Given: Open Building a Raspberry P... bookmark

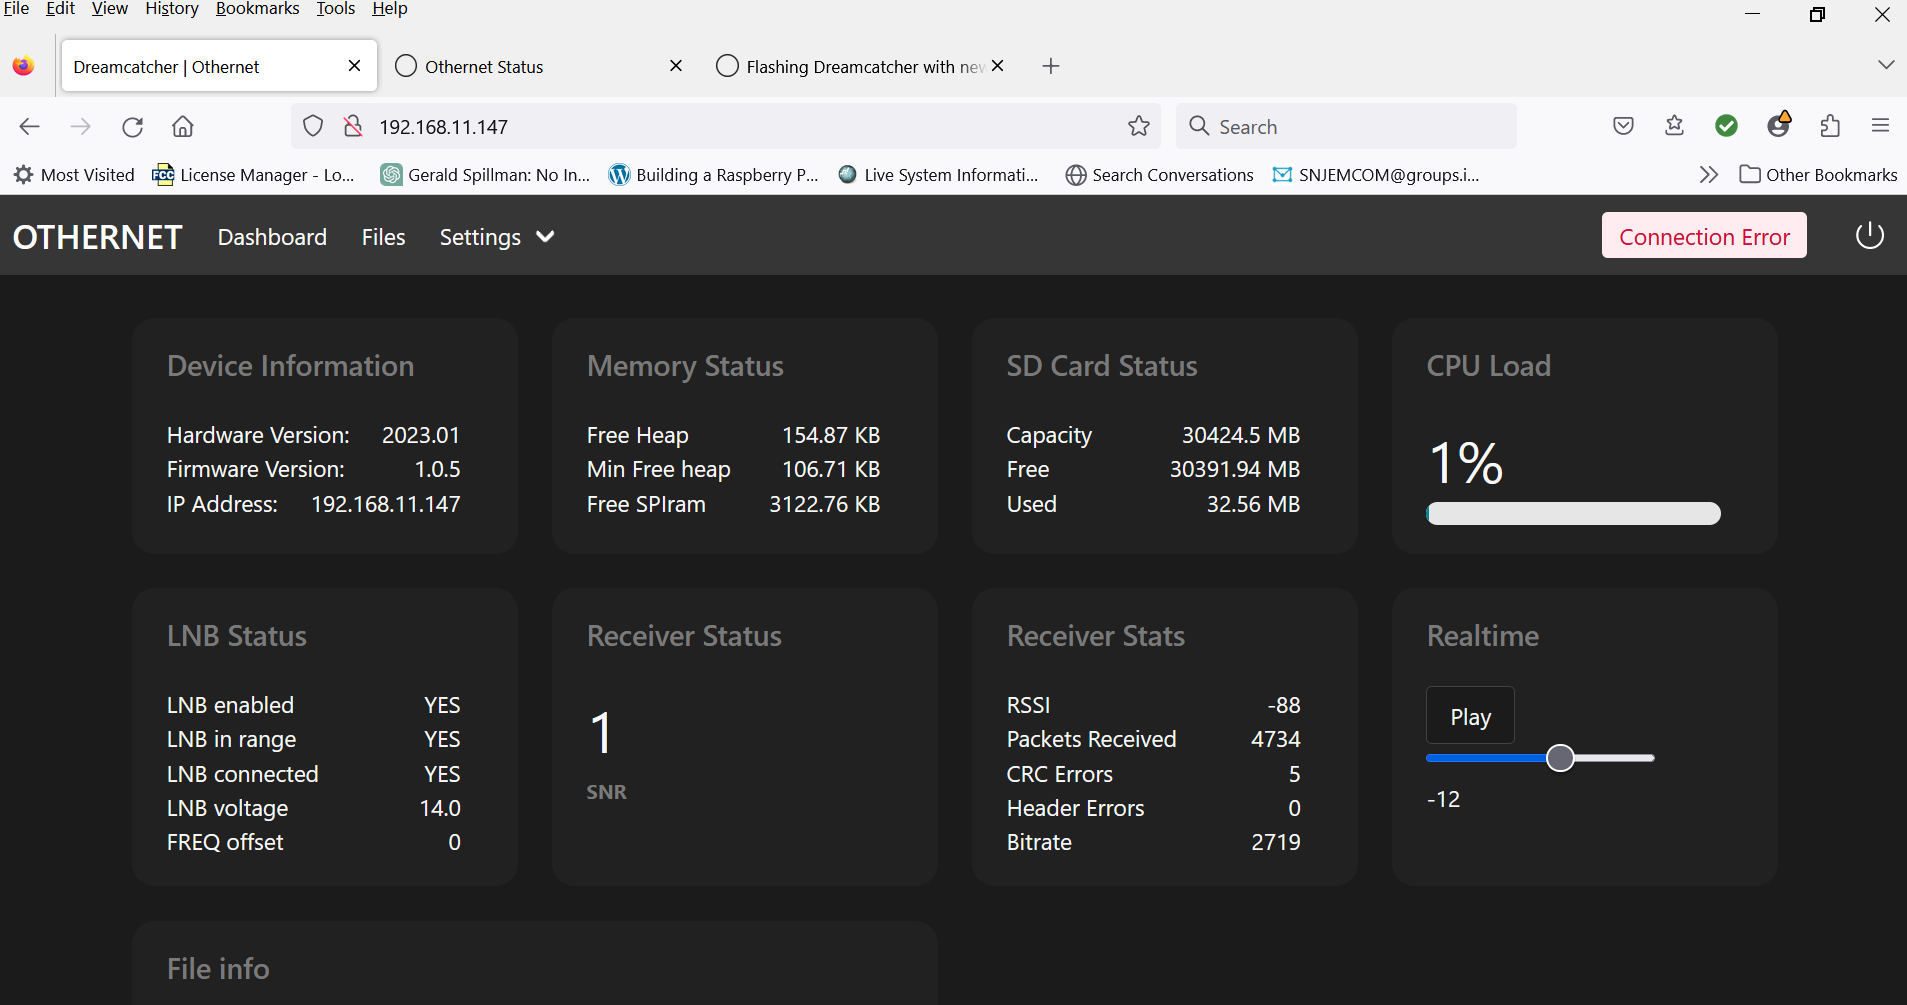Looking at the screenshot, I should (x=713, y=175).
